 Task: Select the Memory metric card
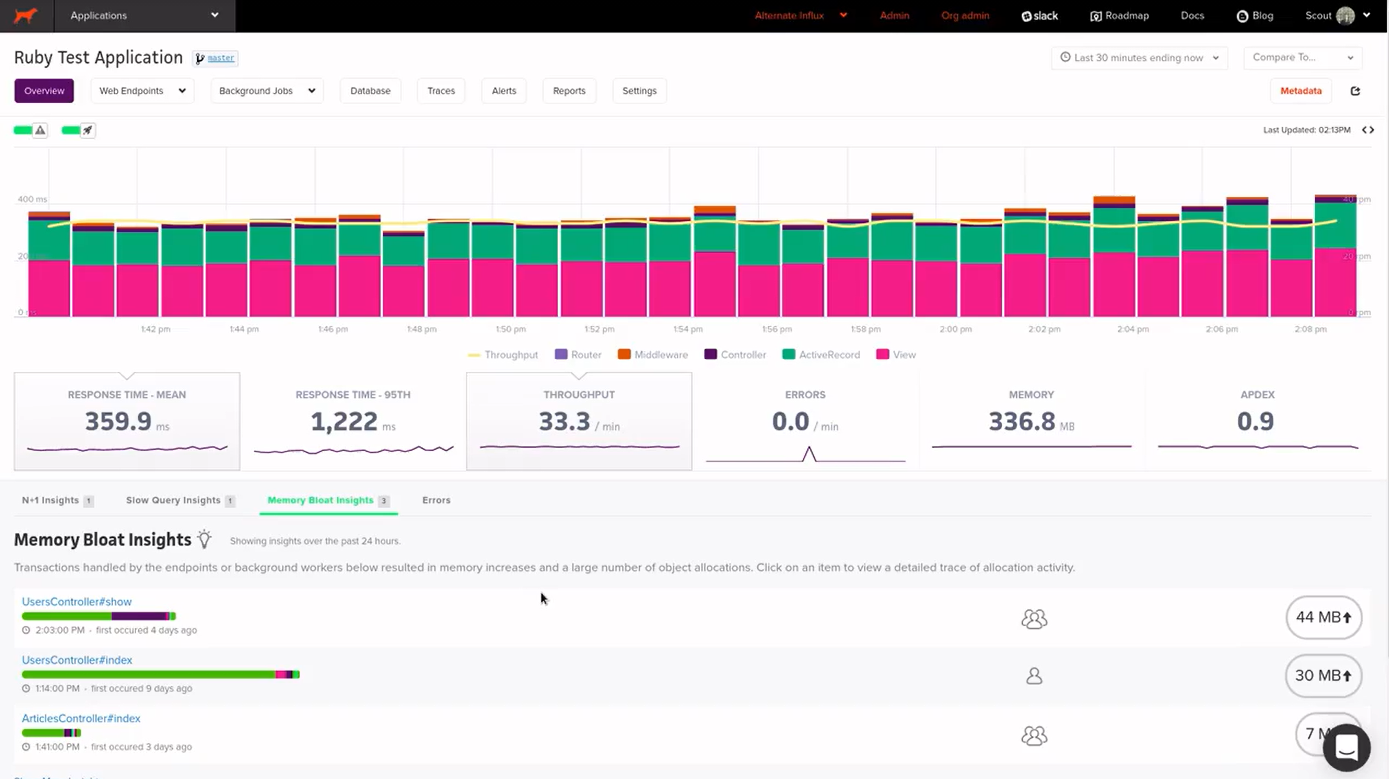pyautogui.click(x=1031, y=421)
